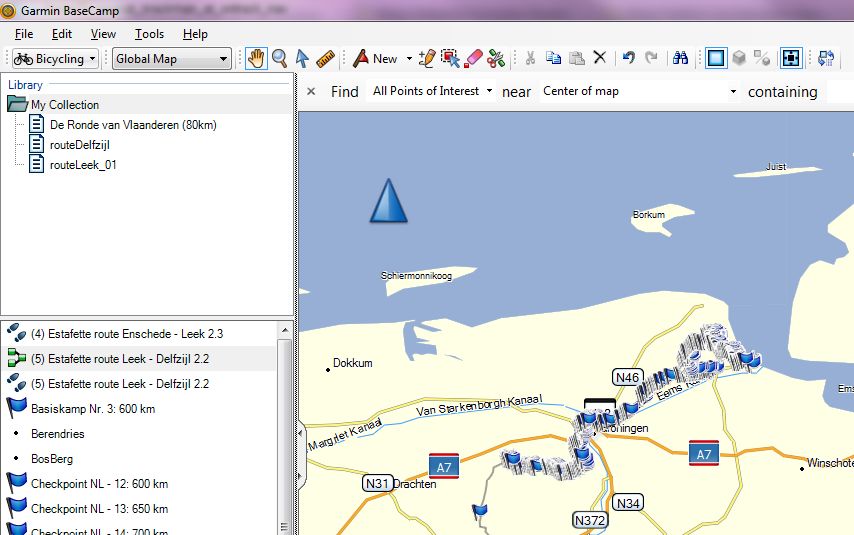Select the Measure ruler tool
854x535 pixels.
point(325,59)
